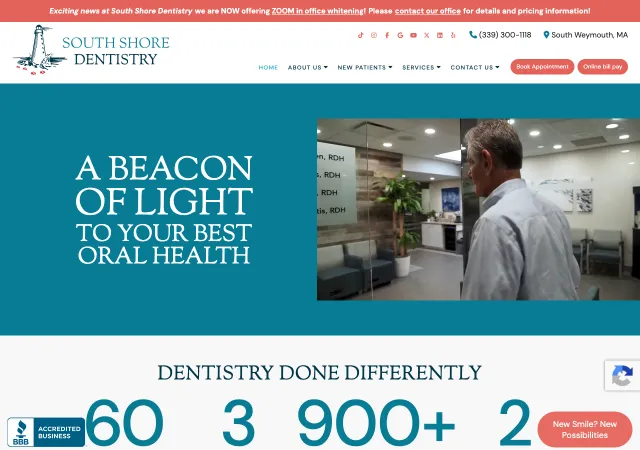The image size is (640, 450).
Task: Open the NEW PATIENTS menu
Action: tap(361, 67)
